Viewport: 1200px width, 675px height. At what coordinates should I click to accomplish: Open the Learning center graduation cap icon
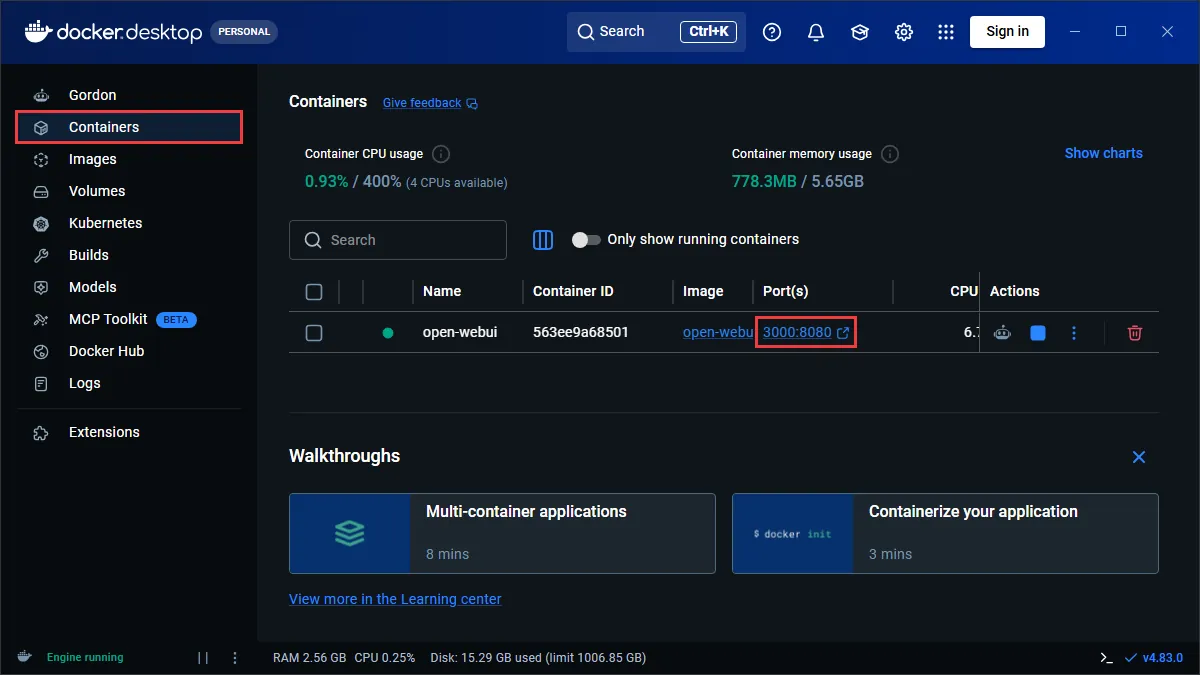pyautogui.click(x=860, y=32)
